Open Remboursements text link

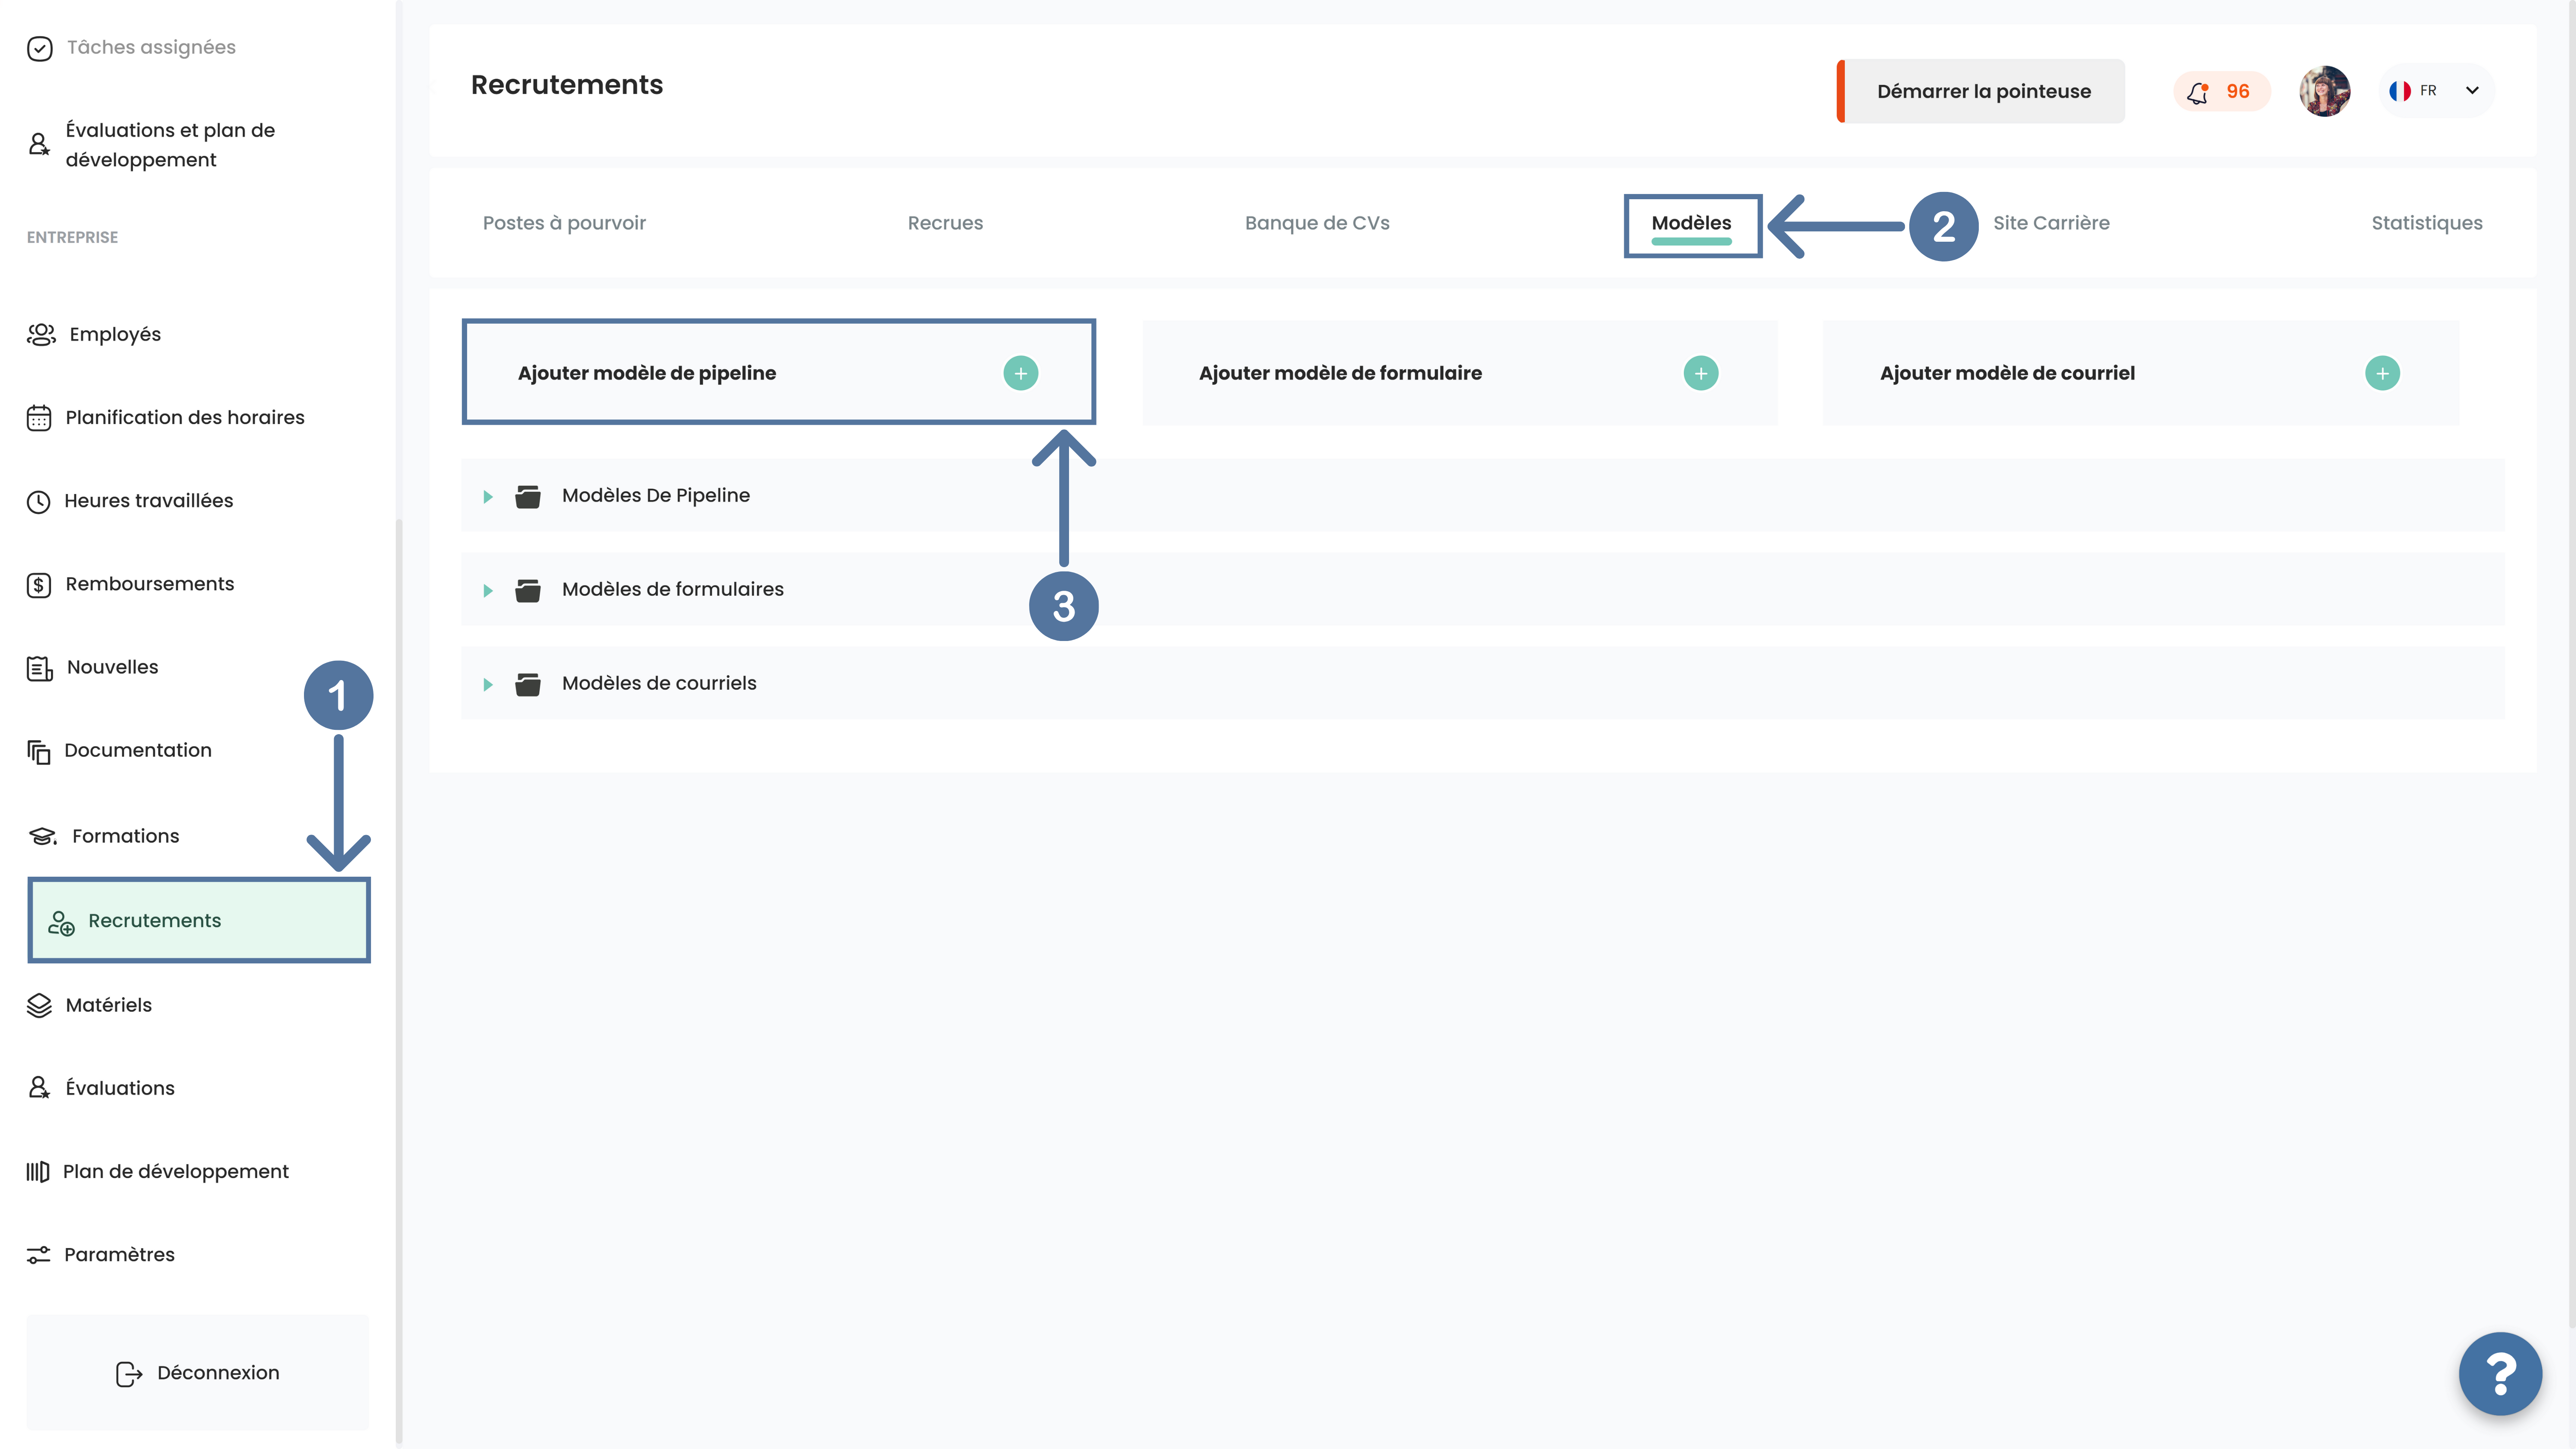tap(150, 584)
